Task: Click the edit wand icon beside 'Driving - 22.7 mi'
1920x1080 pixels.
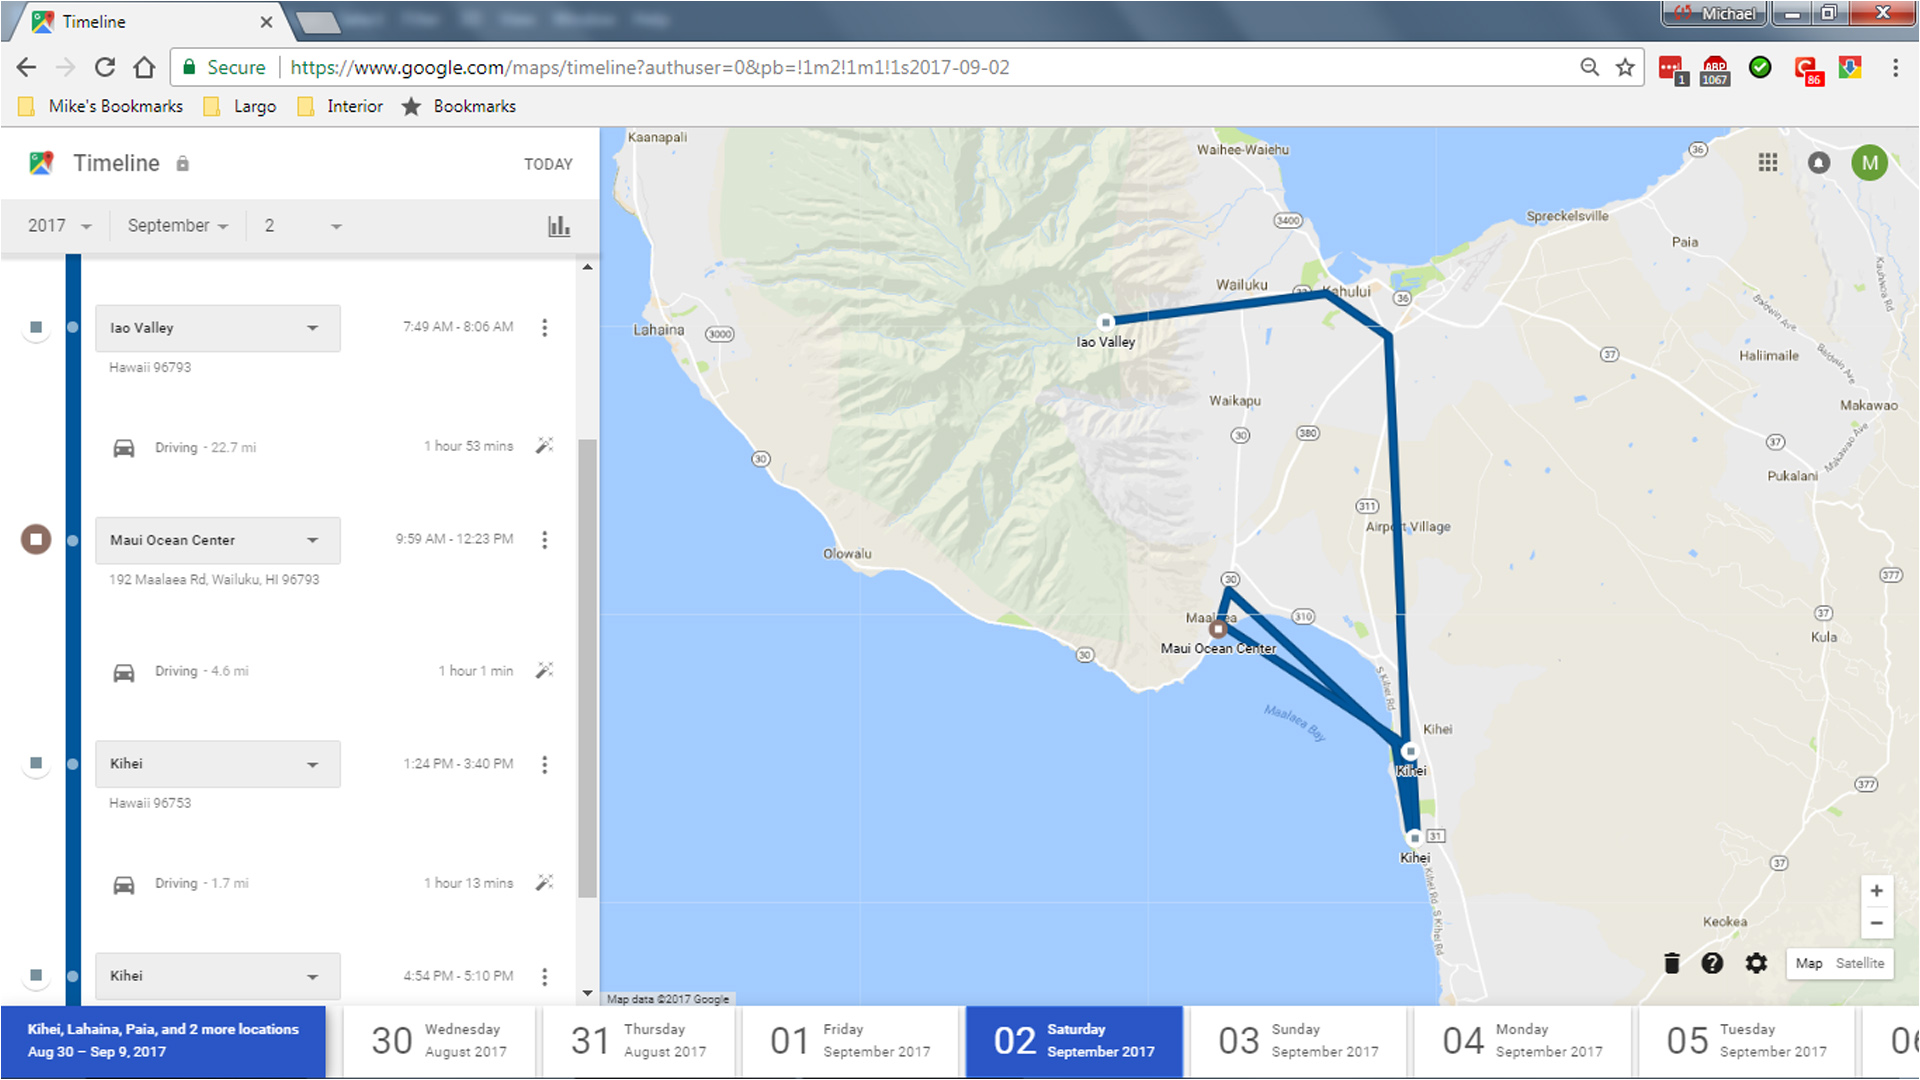Action: click(x=544, y=446)
